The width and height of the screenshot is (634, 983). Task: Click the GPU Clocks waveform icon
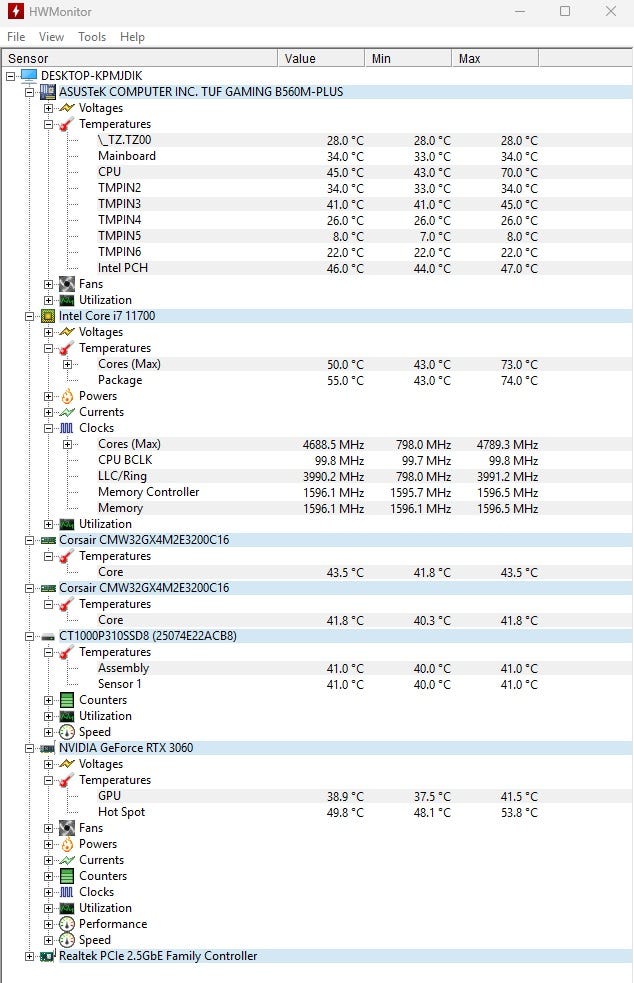pyautogui.click(x=67, y=892)
